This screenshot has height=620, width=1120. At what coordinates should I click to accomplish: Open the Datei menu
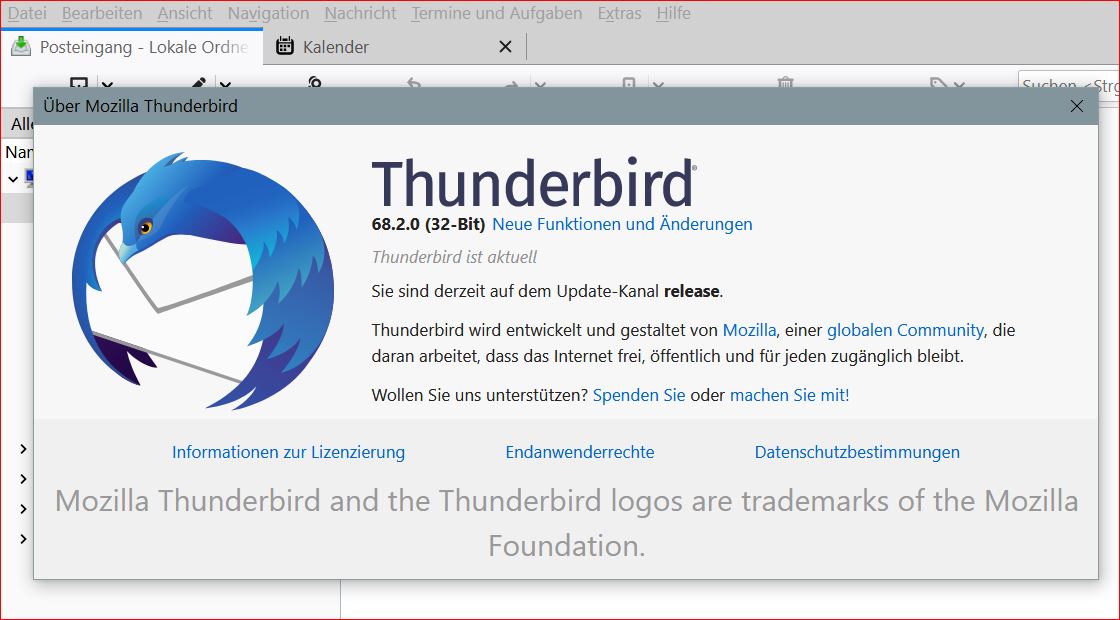pyautogui.click(x=26, y=13)
